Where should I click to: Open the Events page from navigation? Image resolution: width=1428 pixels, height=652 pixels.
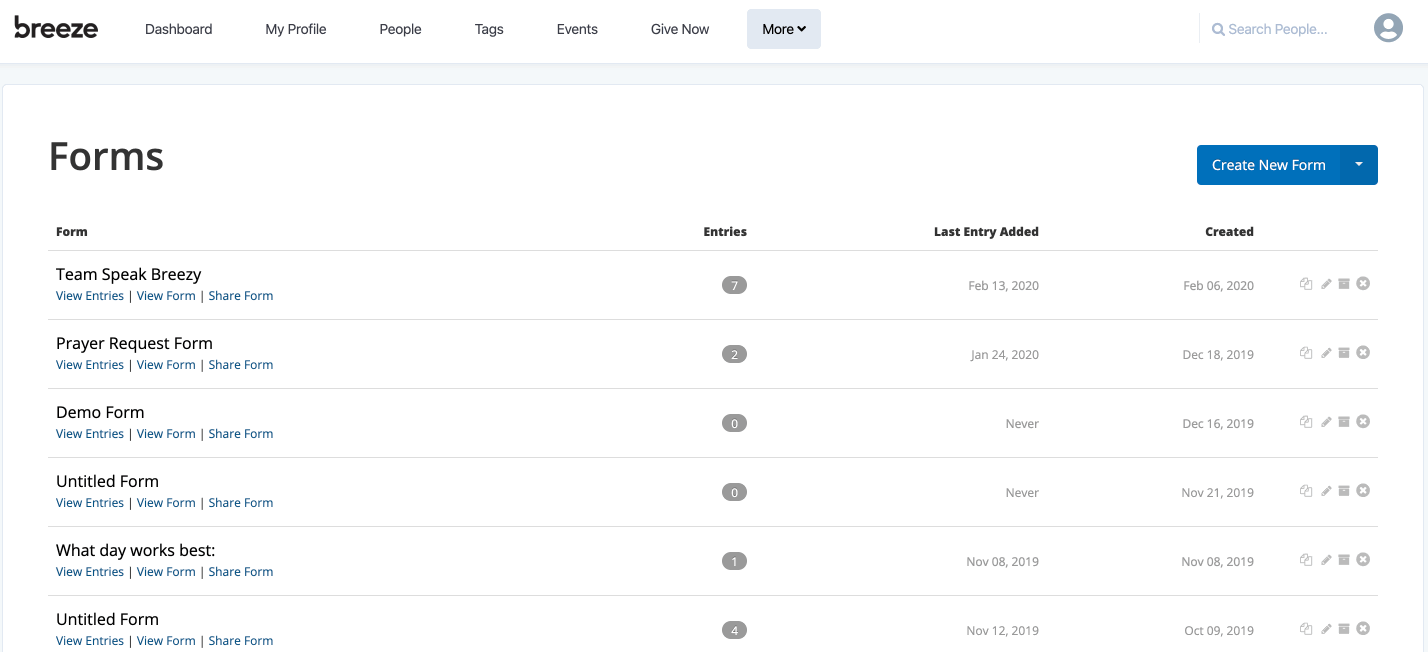(576, 29)
